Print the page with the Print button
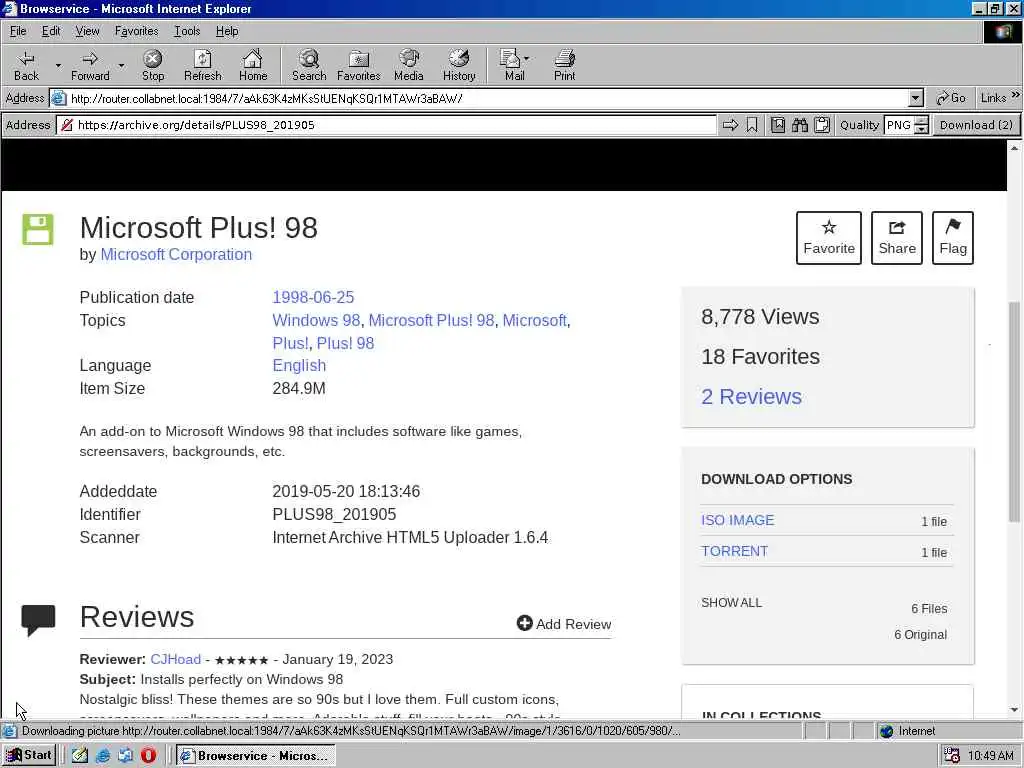 point(565,66)
